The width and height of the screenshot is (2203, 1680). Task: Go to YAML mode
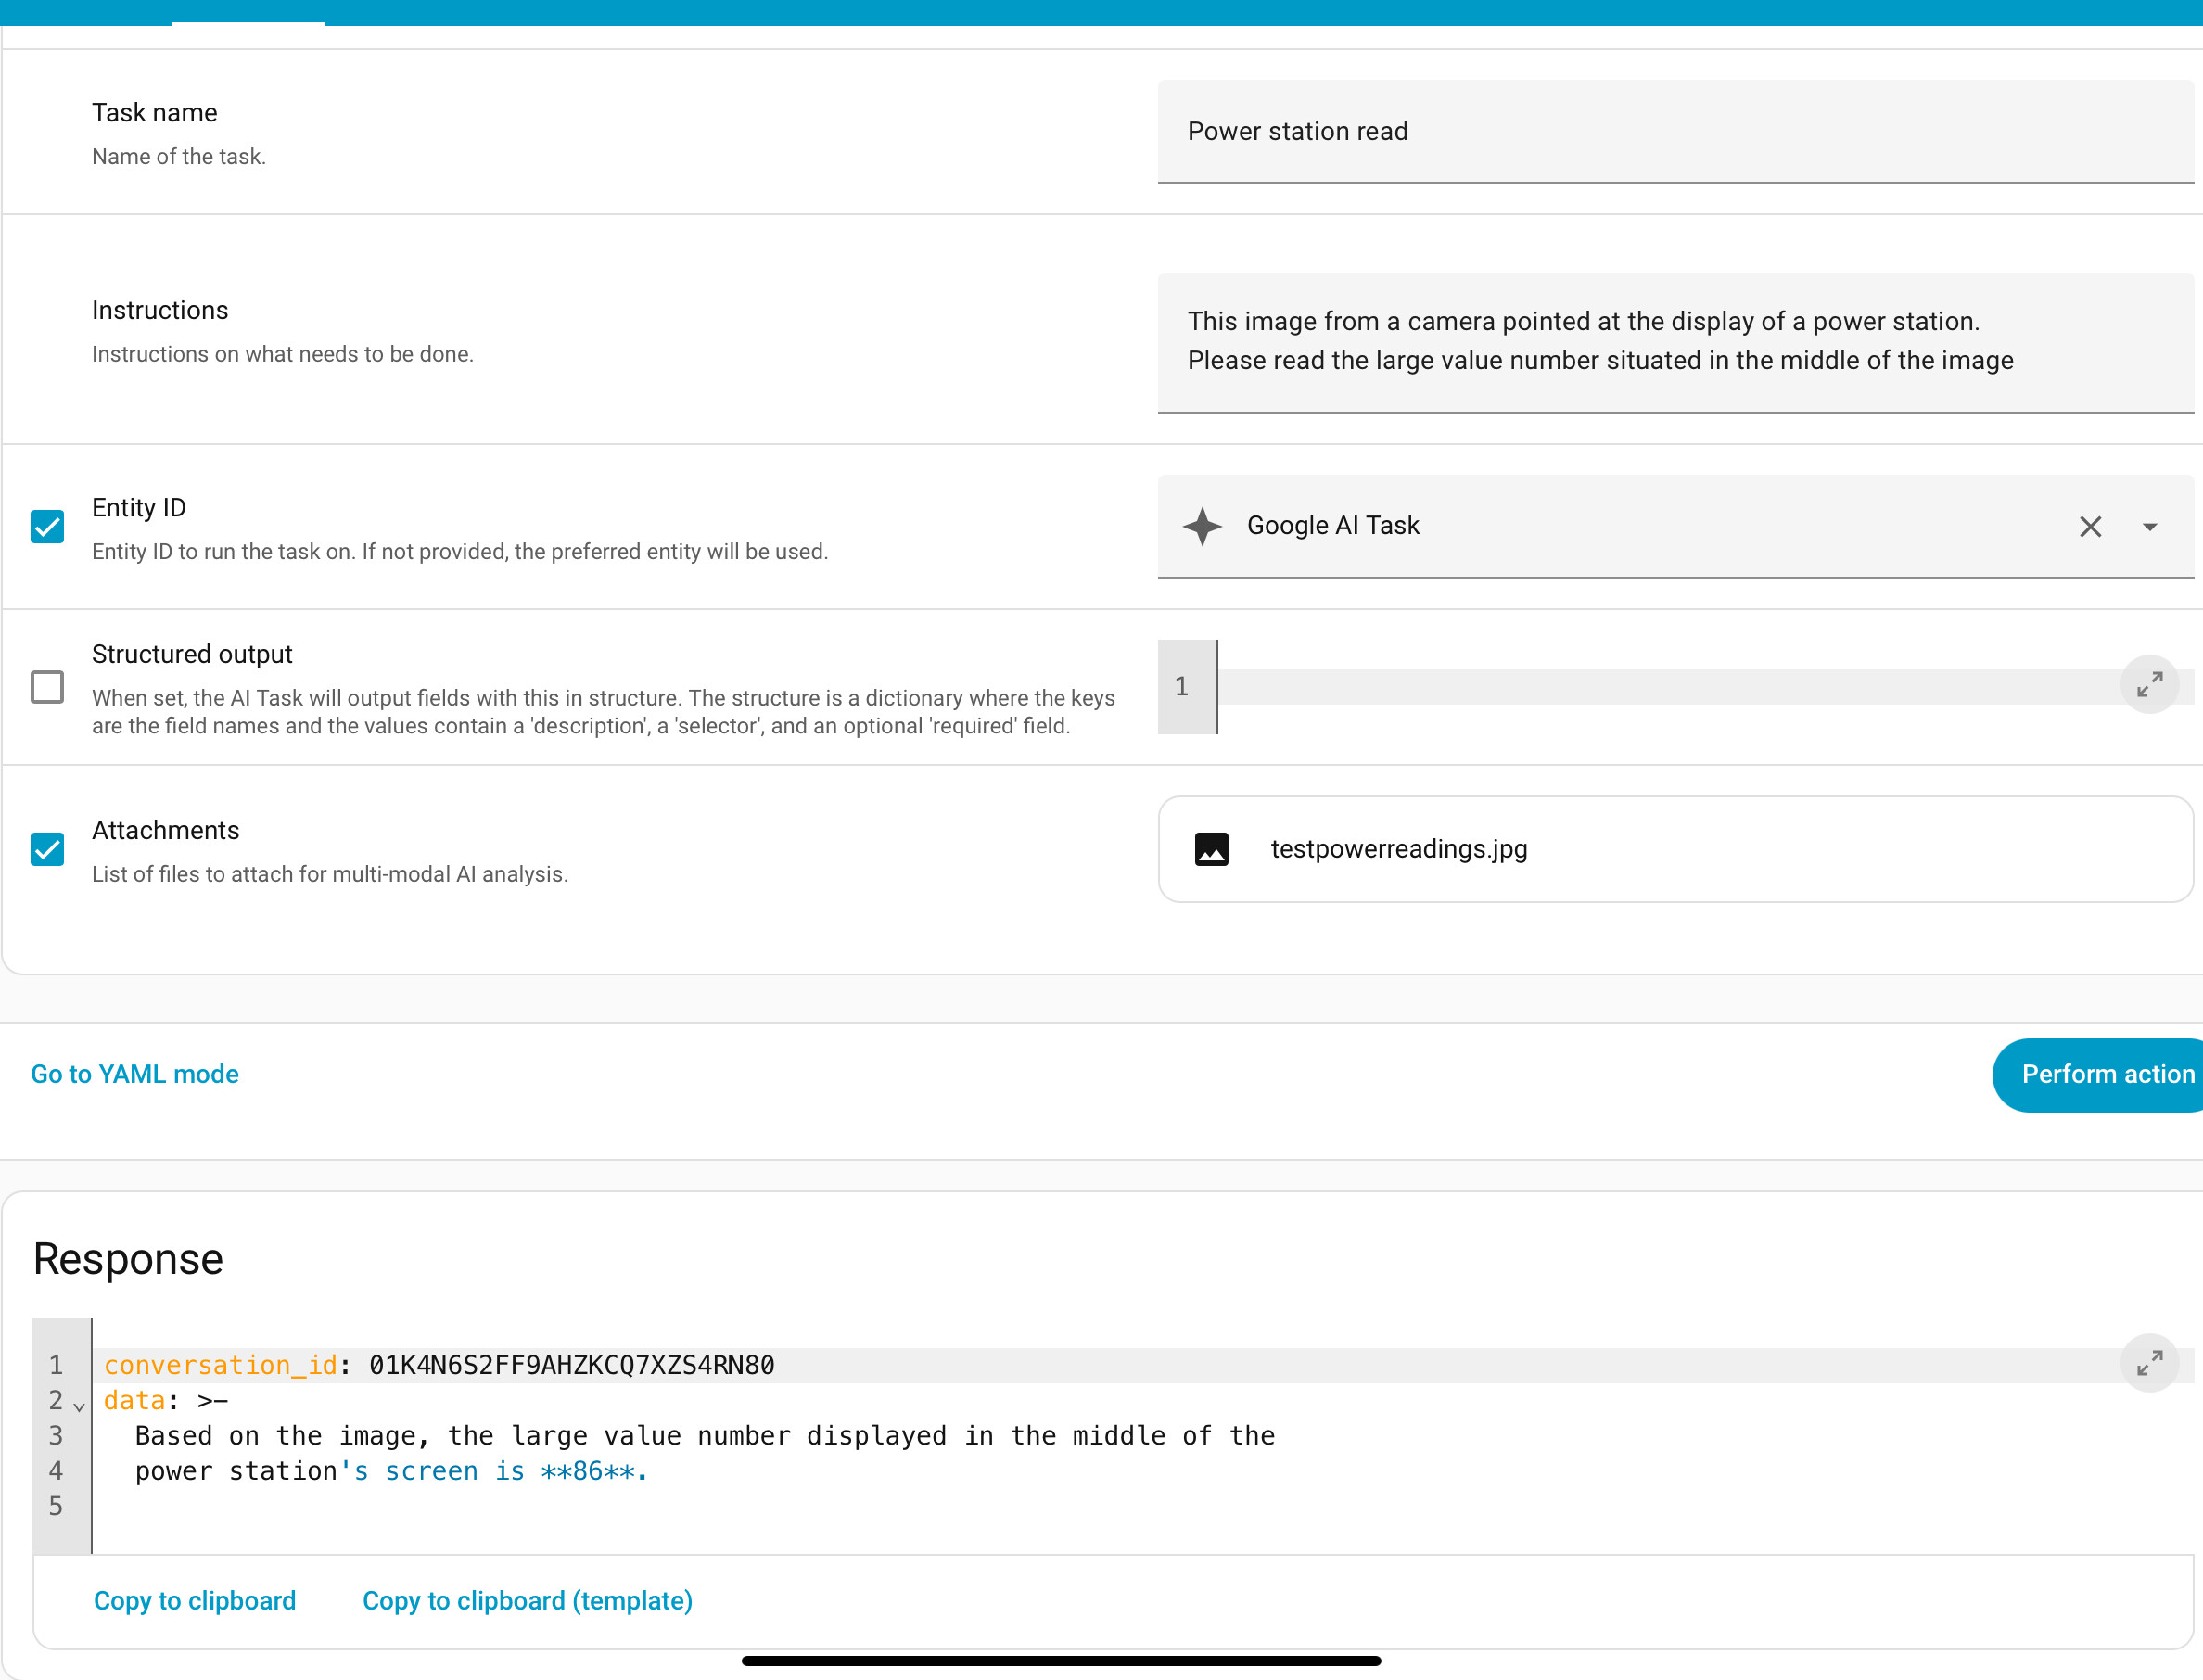[x=134, y=1074]
